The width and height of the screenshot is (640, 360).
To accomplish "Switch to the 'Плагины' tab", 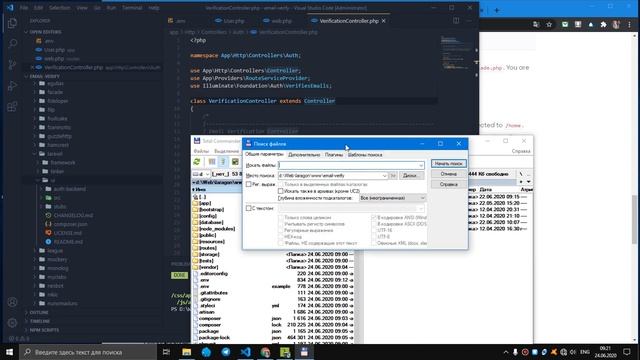I will click(x=334, y=155).
